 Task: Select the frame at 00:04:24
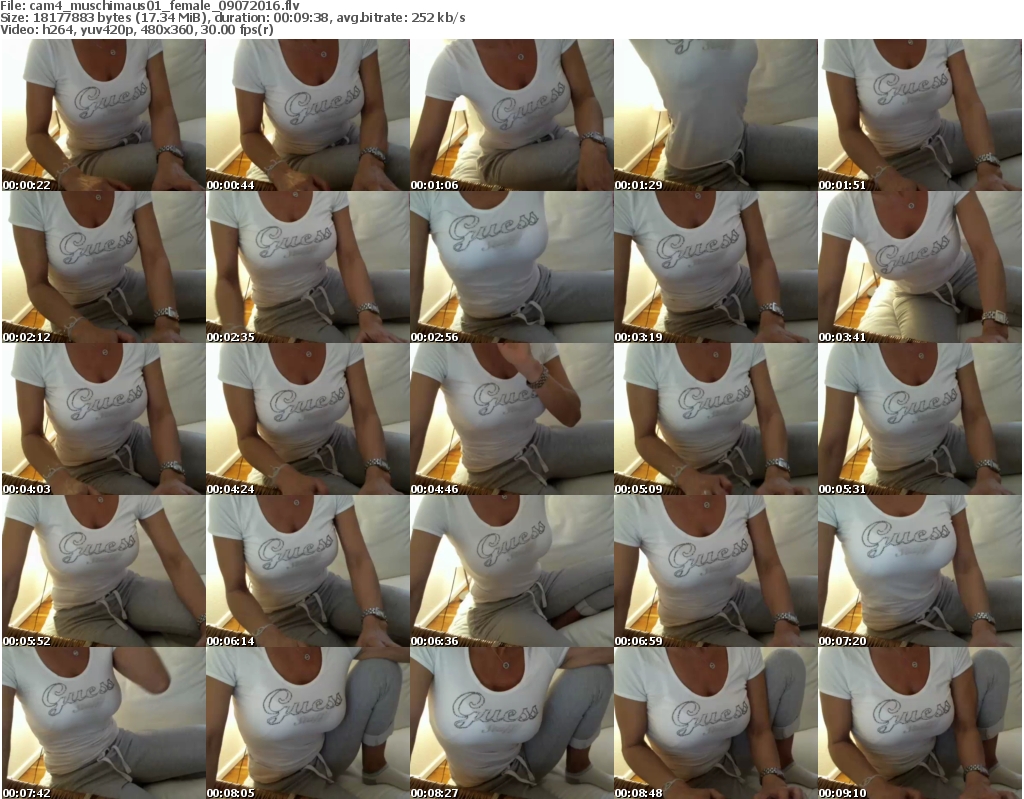click(308, 419)
